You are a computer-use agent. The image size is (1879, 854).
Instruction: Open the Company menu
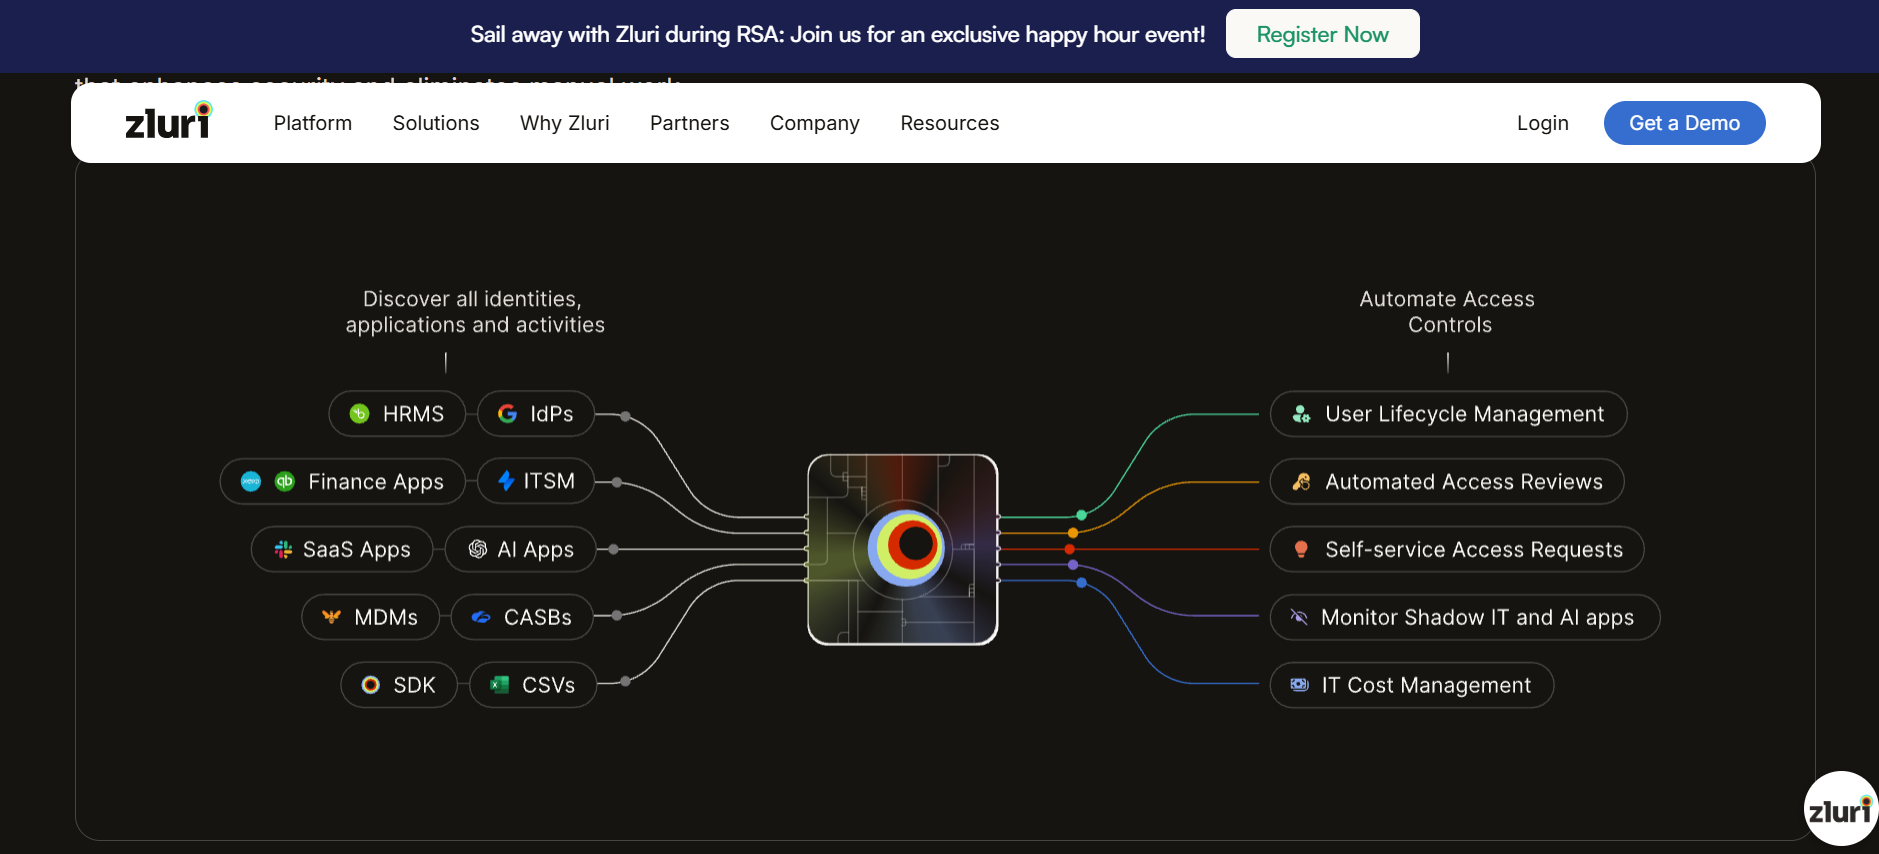click(815, 123)
